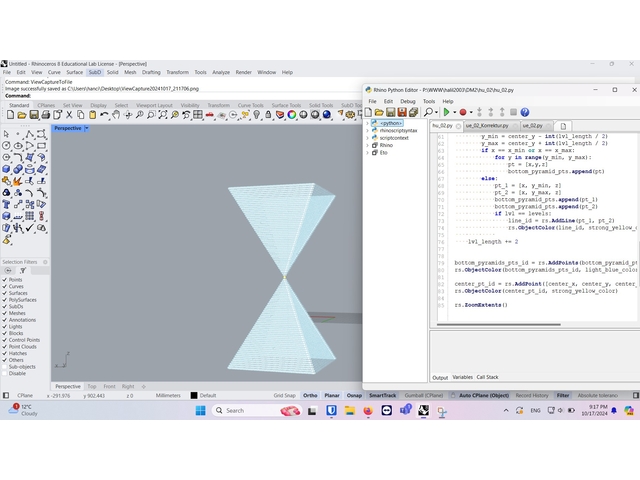
Task: Expand the rhinoscriptsyntax tree node
Action: pos(367,131)
